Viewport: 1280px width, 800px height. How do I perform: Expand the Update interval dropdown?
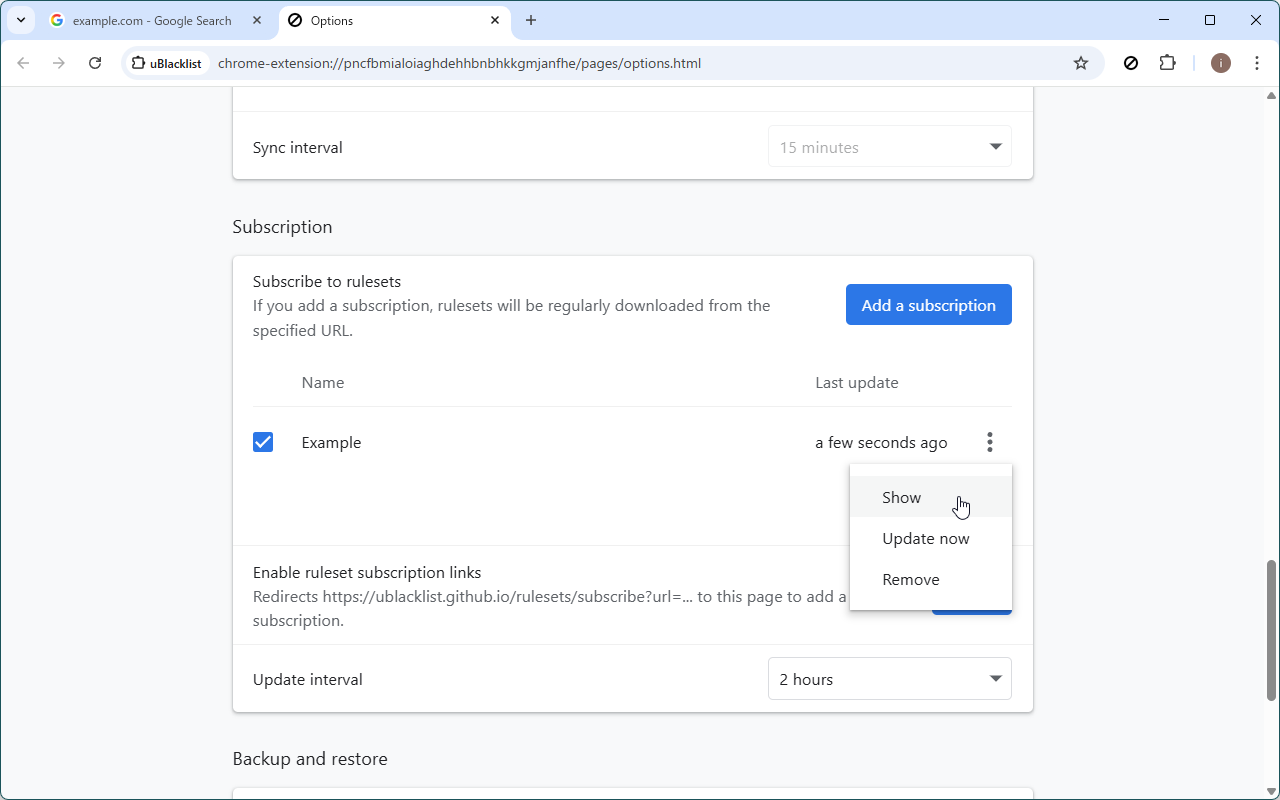(889, 679)
